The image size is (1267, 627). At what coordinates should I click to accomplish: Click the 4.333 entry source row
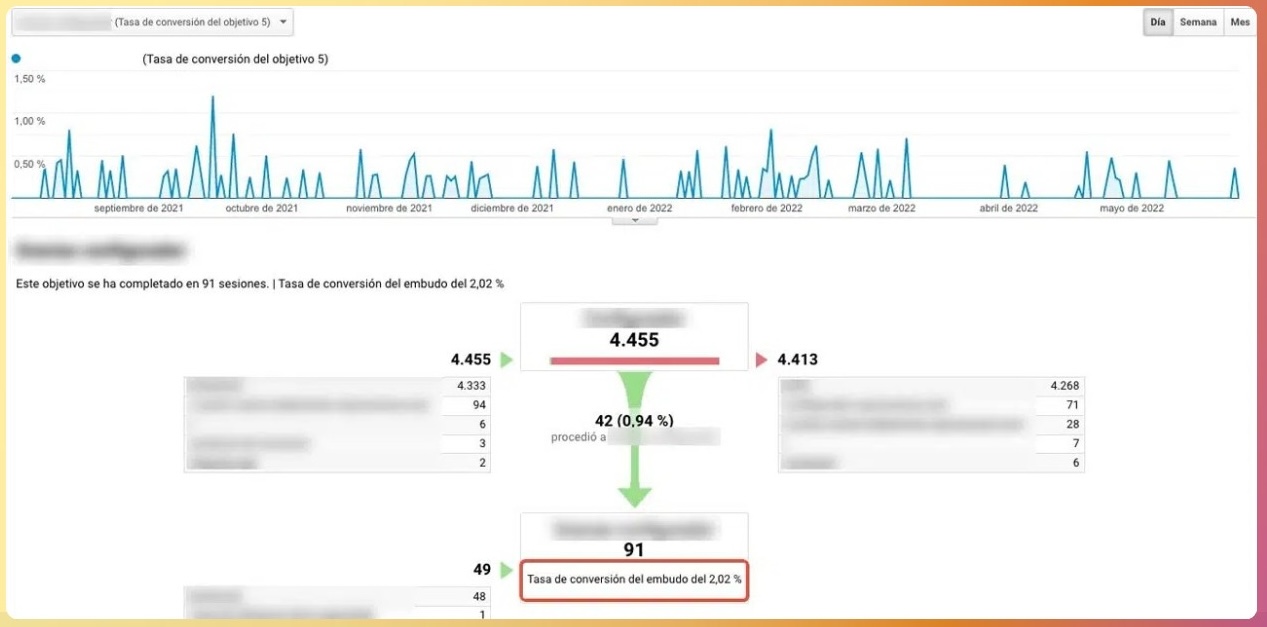coord(336,386)
